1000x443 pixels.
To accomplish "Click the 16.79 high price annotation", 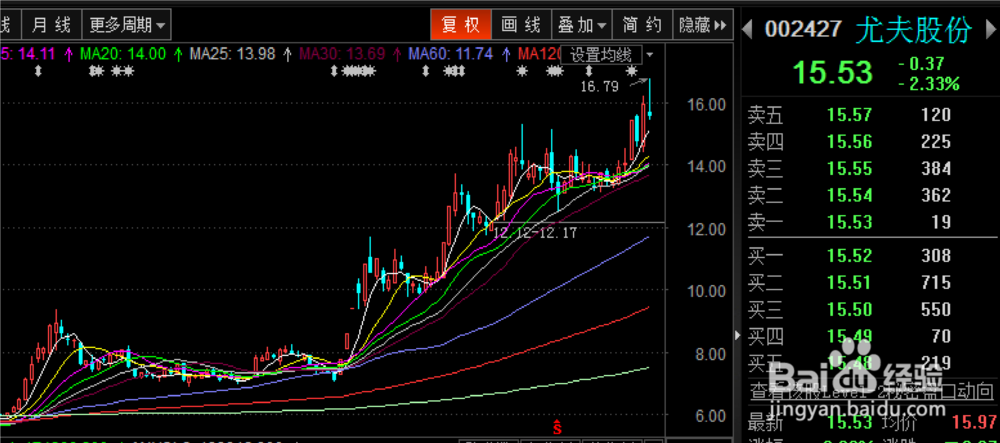I will (x=599, y=86).
